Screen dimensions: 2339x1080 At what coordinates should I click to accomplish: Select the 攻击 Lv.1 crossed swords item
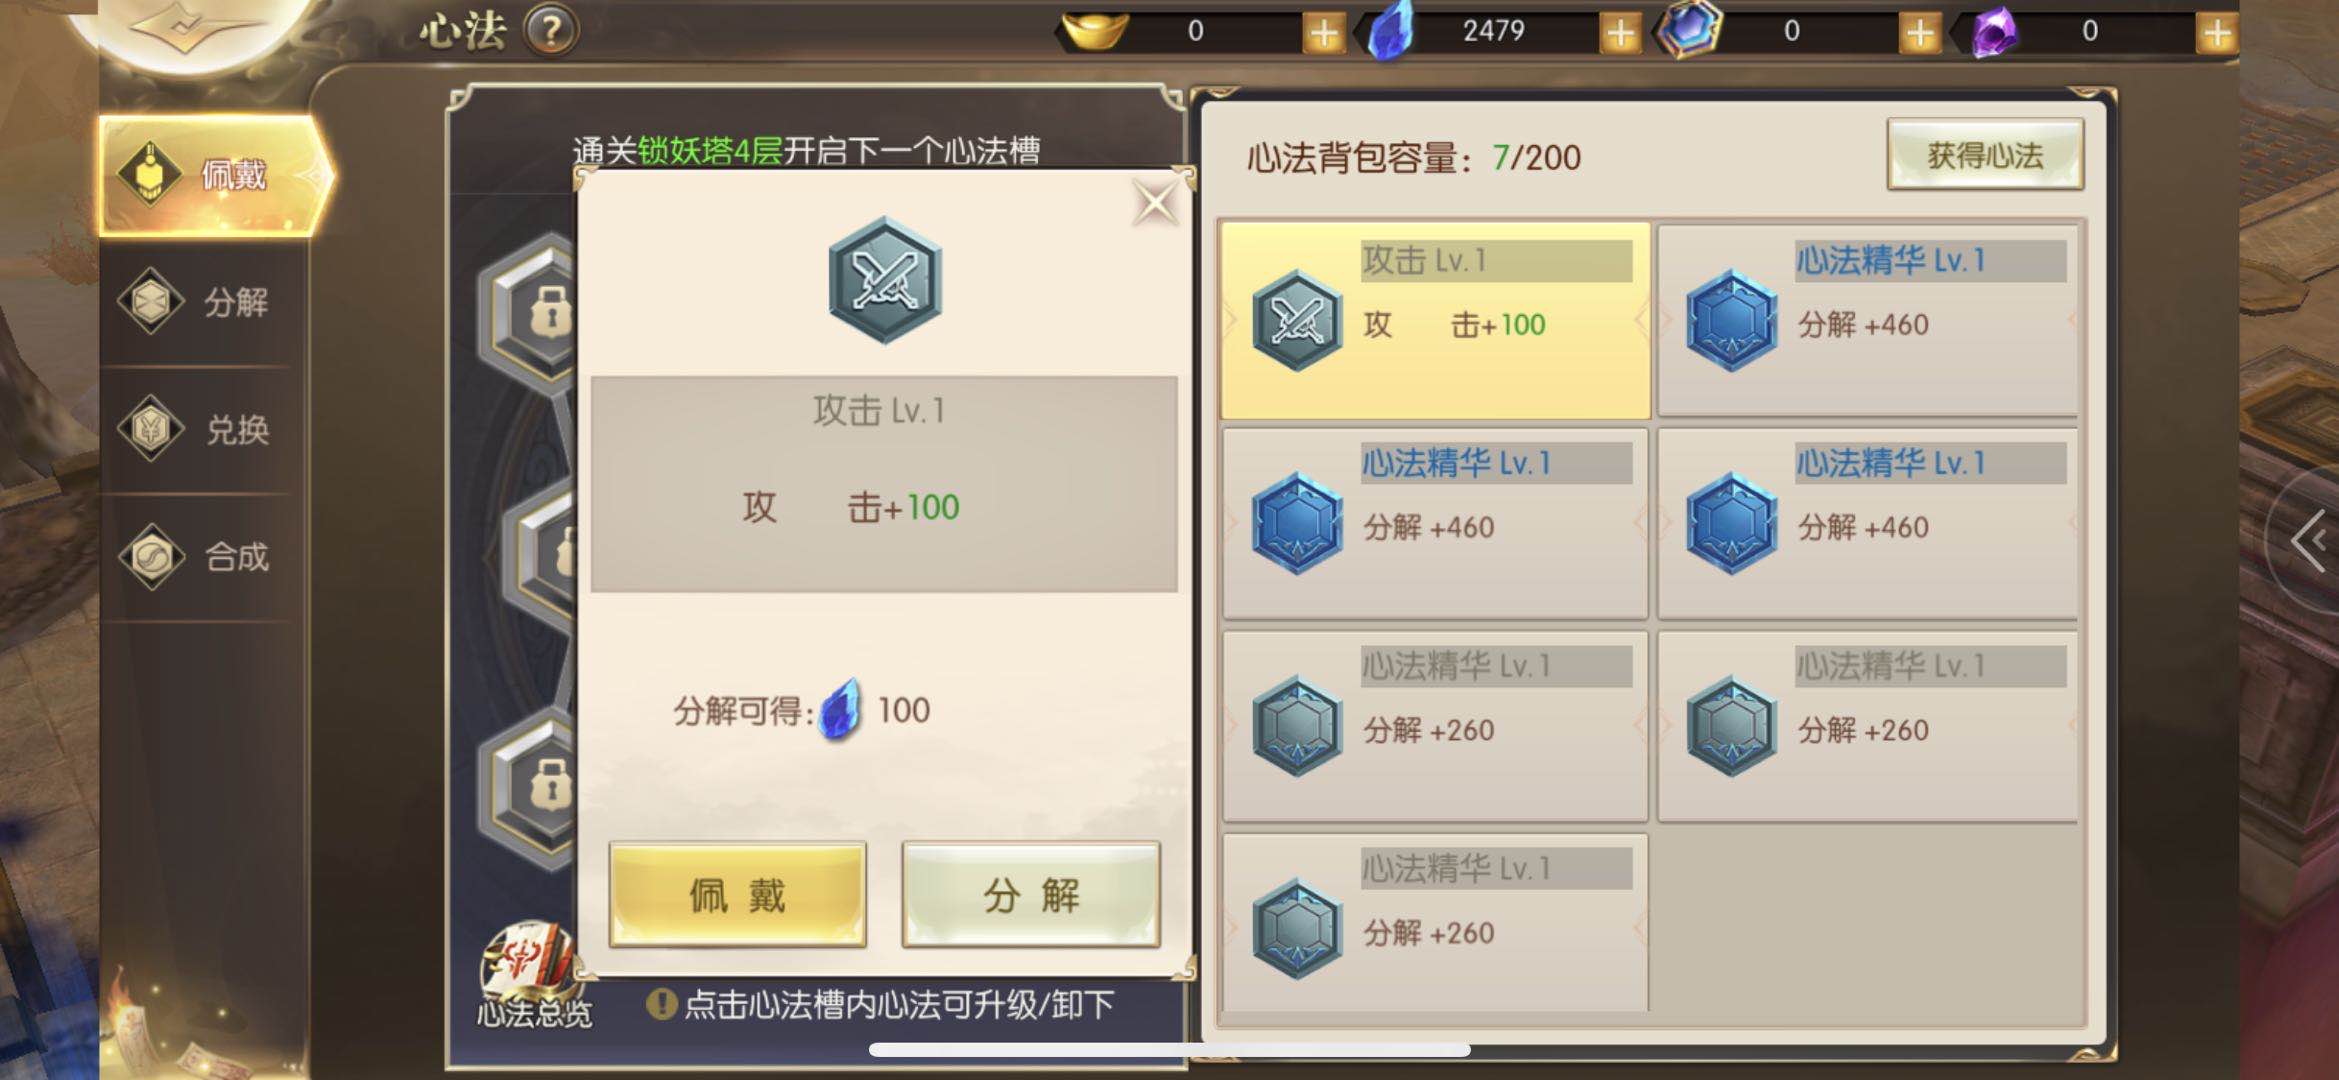click(1435, 320)
